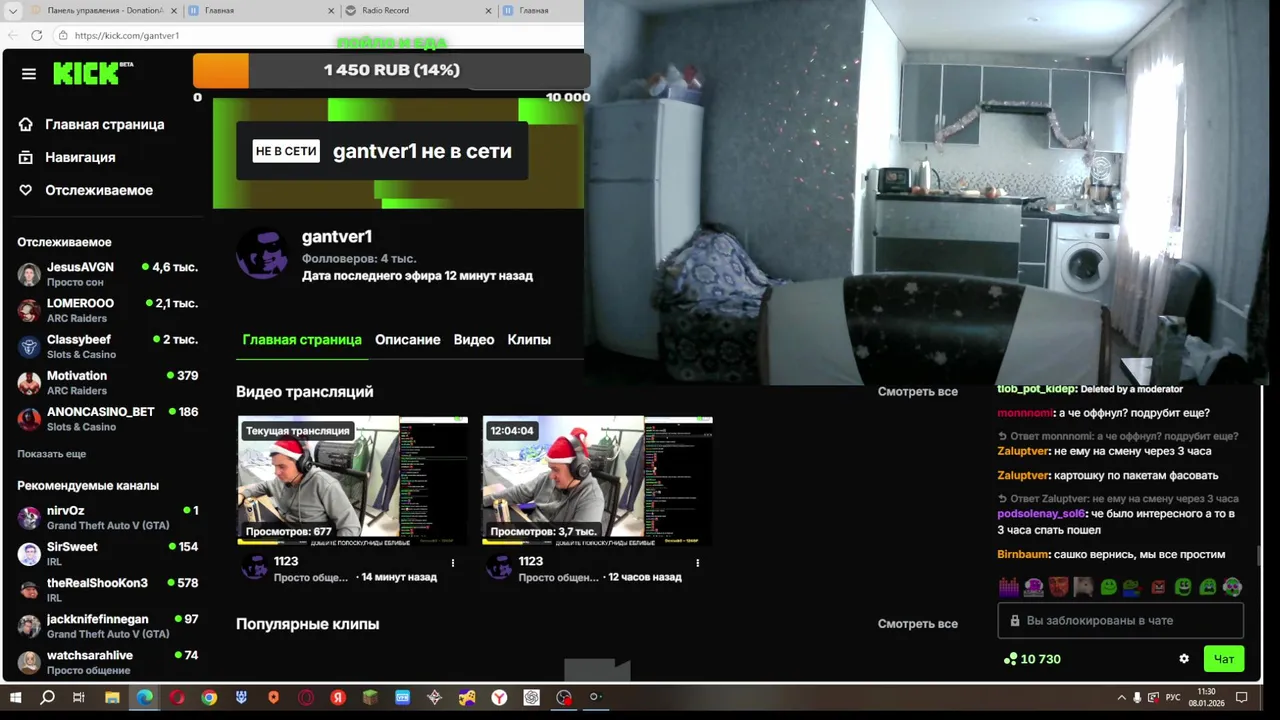Click the browser address bar URL
This screenshot has width=1280, height=720.
(x=127, y=35)
